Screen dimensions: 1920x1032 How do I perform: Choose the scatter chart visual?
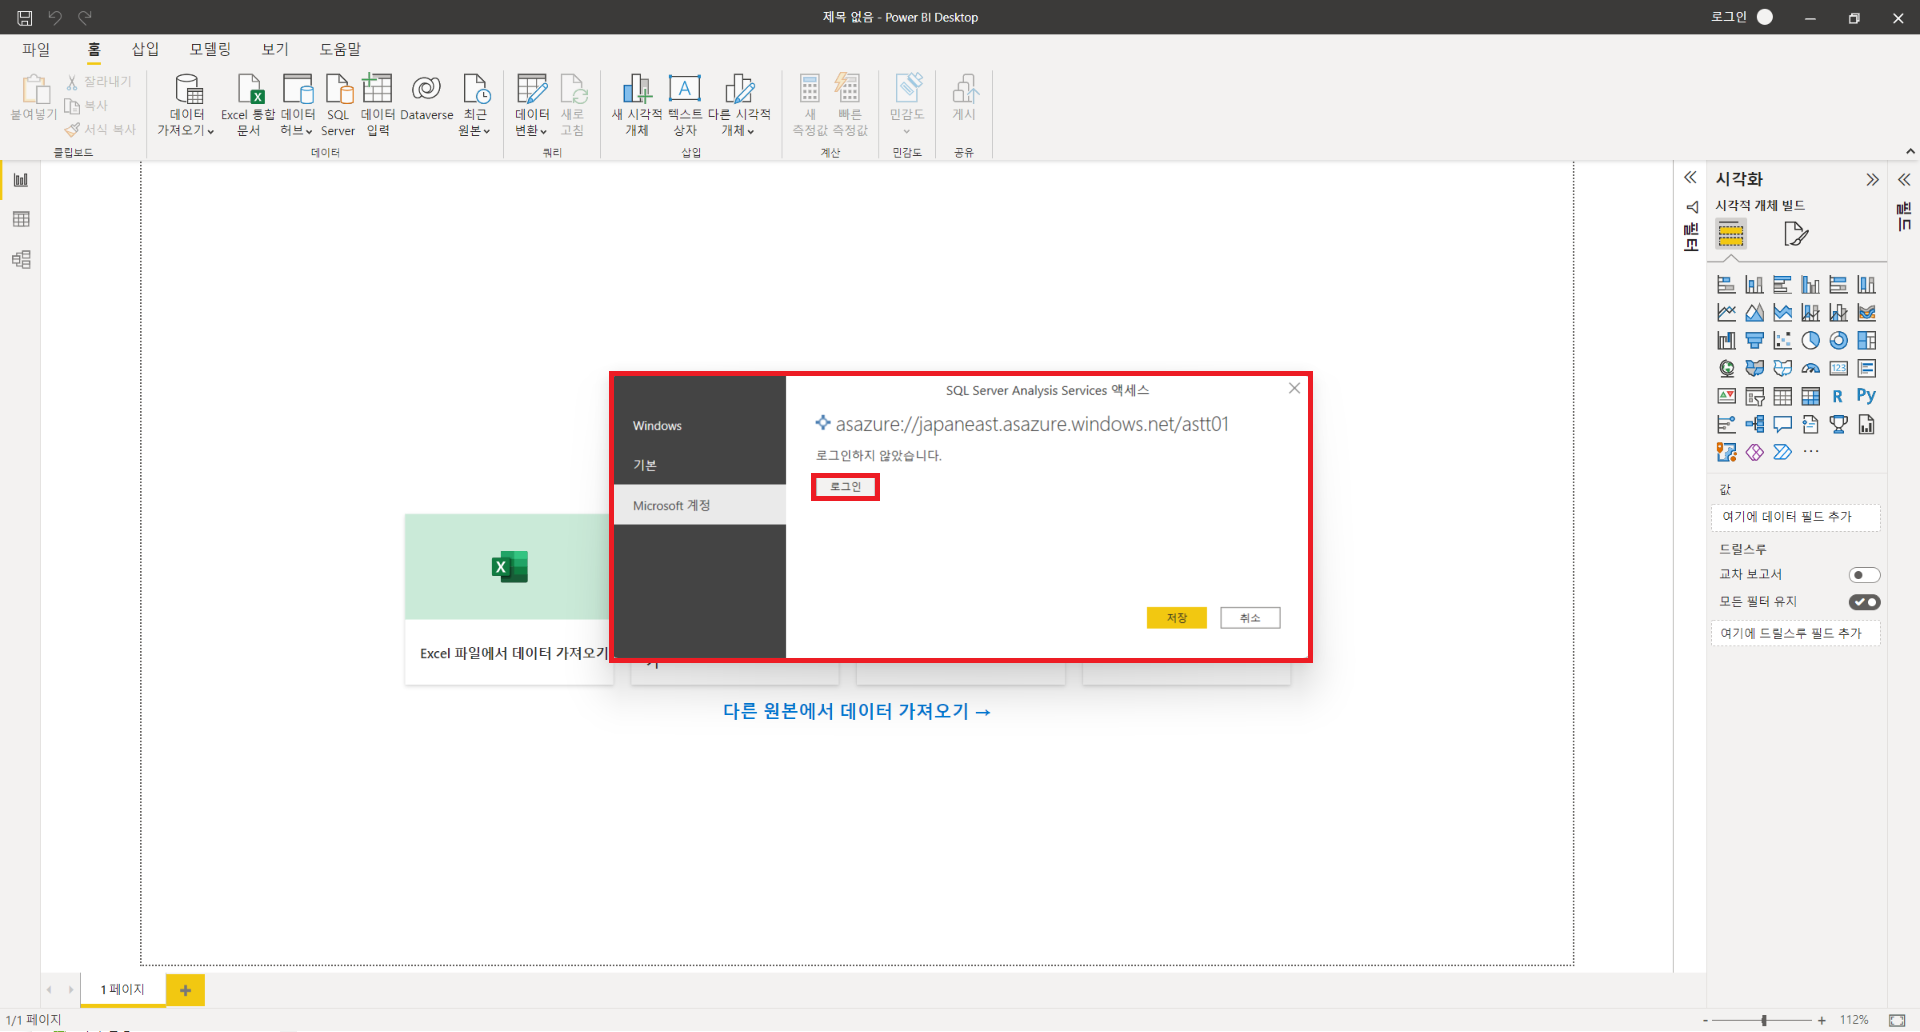(x=1782, y=341)
